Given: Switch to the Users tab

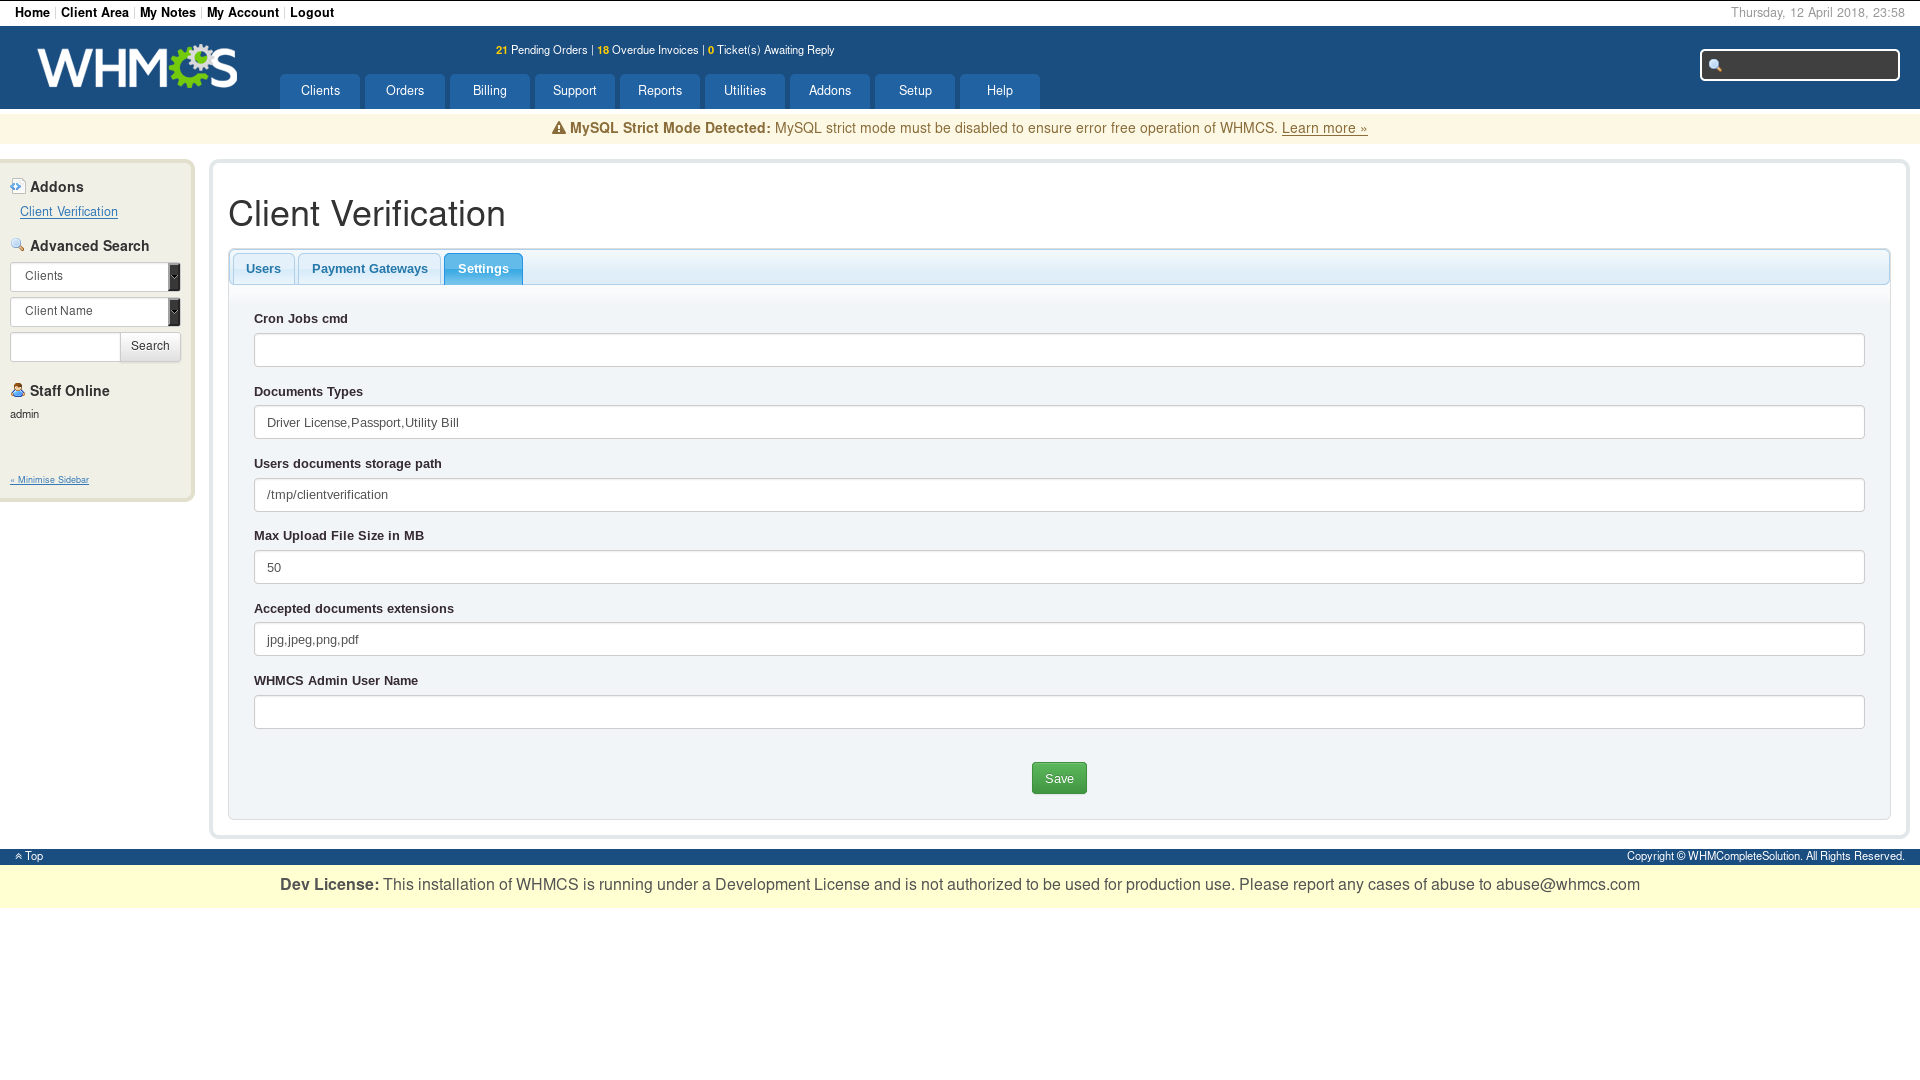Looking at the screenshot, I should click(x=263, y=269).
